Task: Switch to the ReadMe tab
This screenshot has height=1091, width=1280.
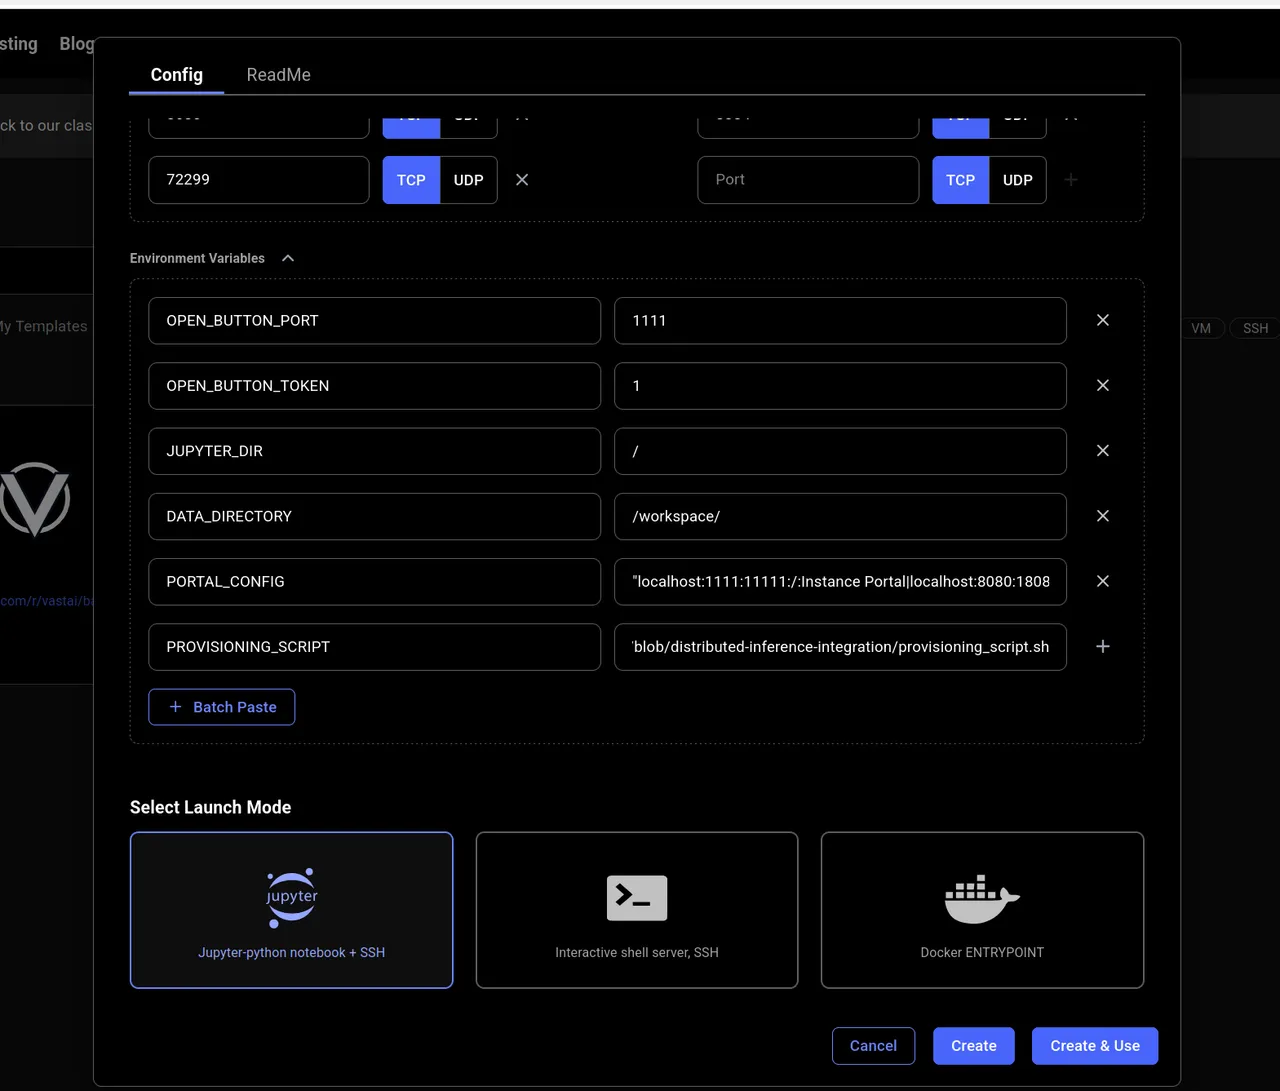Action: [x=278, y=75]
